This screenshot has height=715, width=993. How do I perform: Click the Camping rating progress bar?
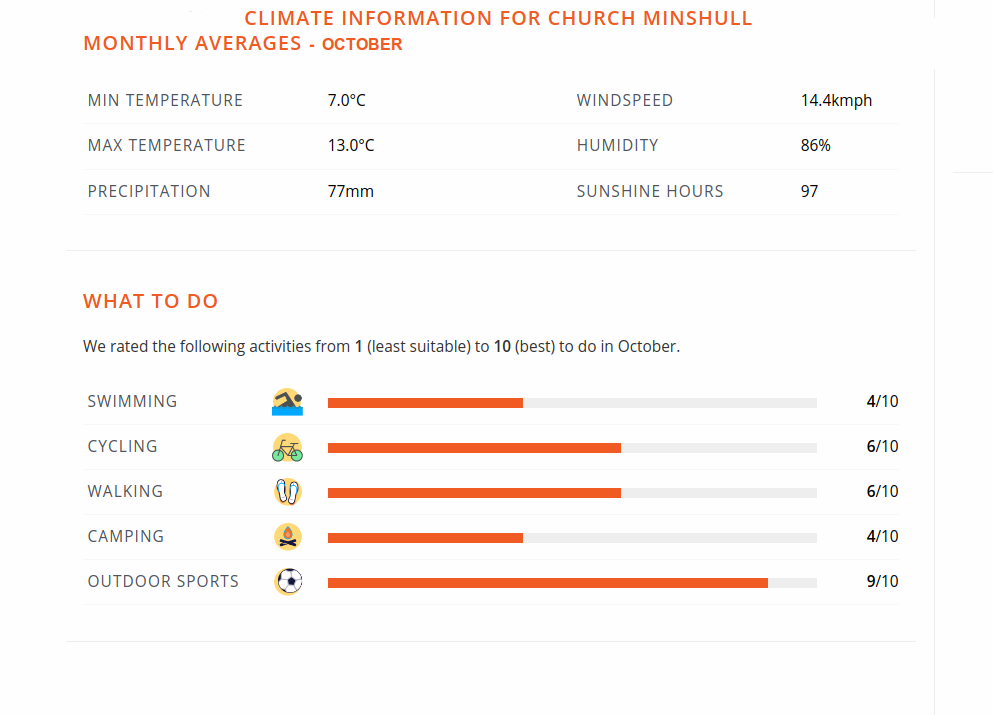tap(572, 538)
